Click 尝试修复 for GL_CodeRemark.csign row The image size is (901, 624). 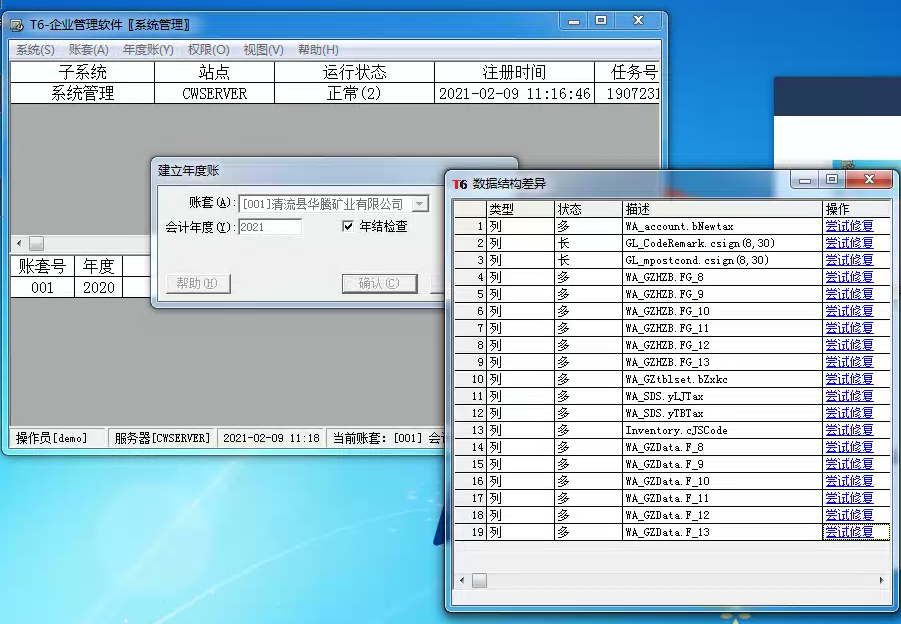coord(849,243)
